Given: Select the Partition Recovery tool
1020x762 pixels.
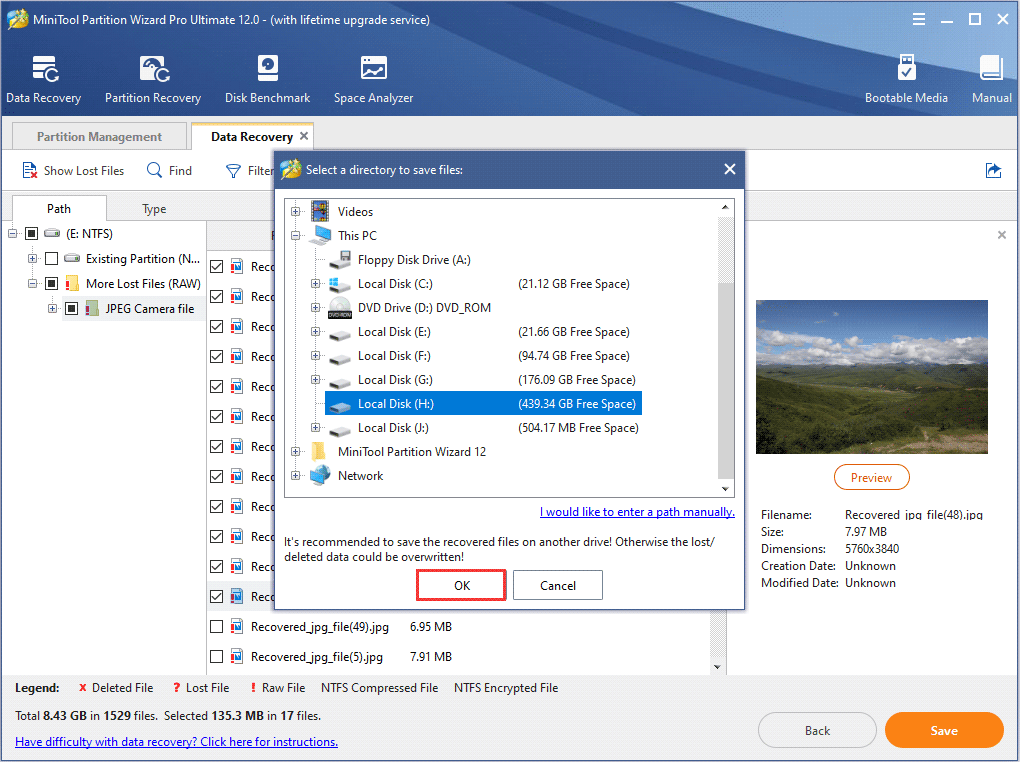Looking at the screenshot, I should tap(152, 78).
